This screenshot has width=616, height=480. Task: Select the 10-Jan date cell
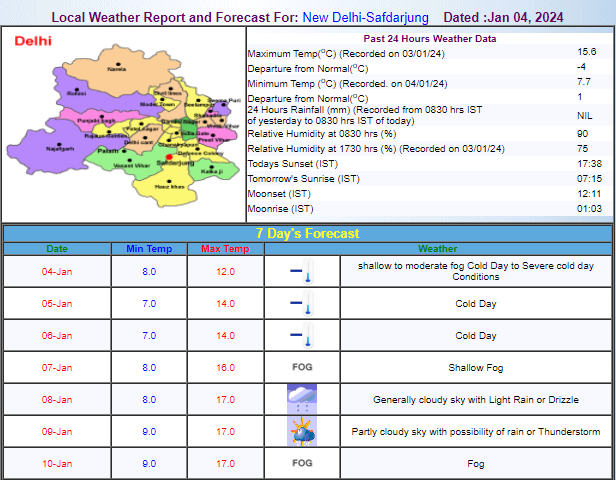(x=57, y=464)
